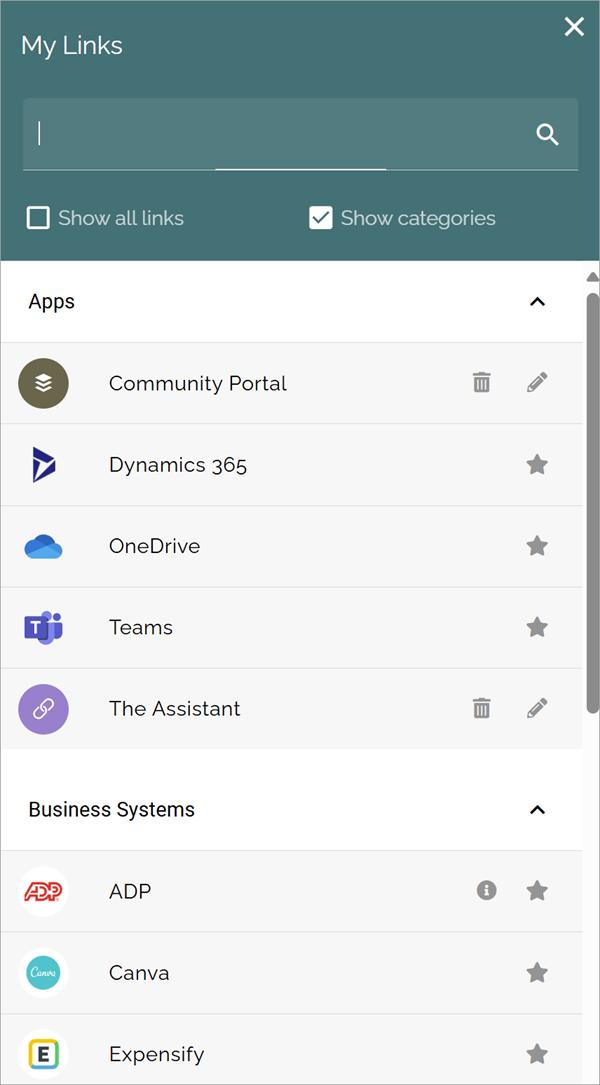
Task: Star the Teams link
Action: (537, 627)
